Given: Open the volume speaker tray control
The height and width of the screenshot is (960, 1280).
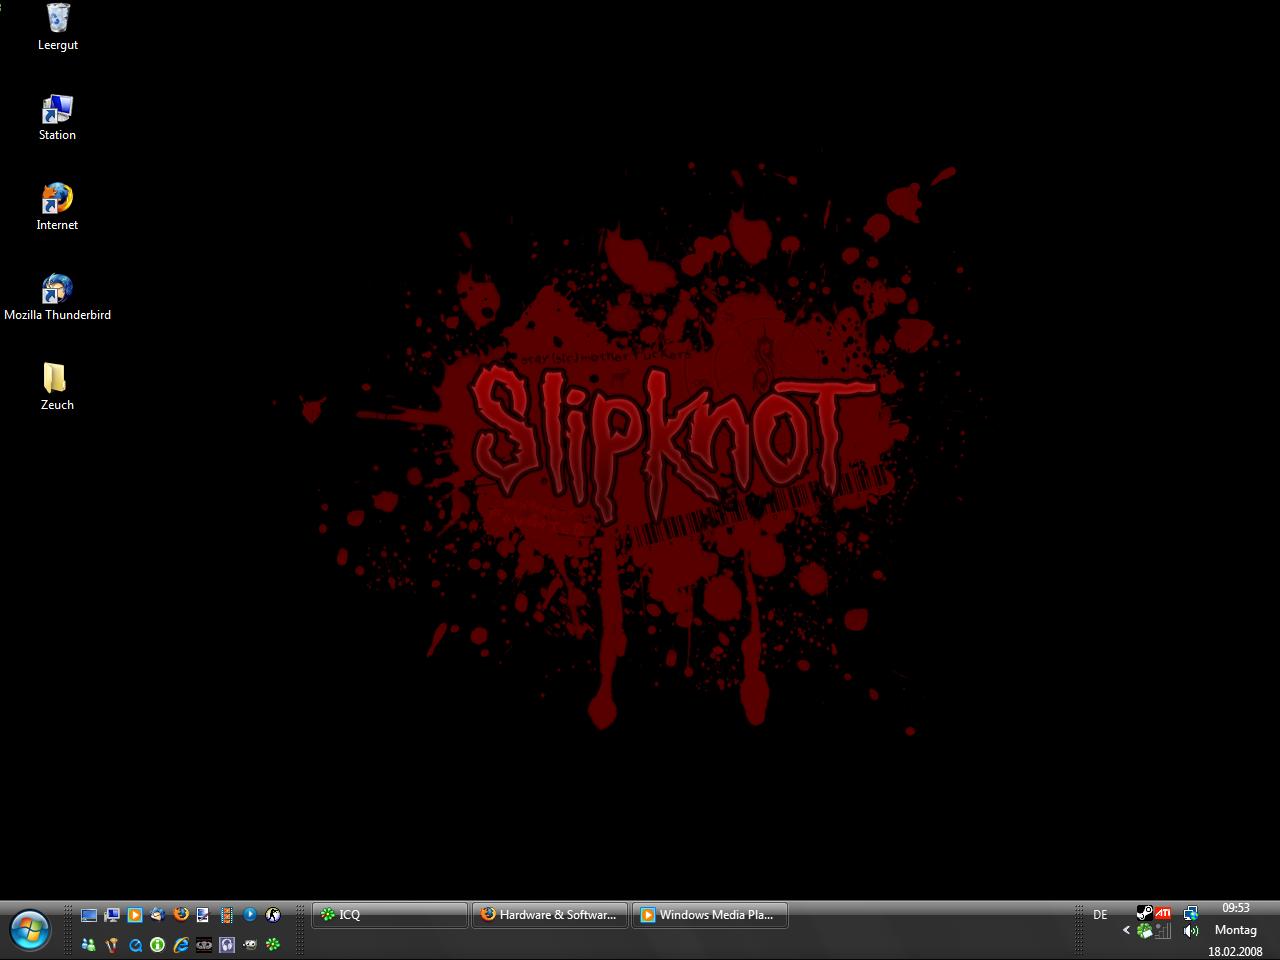Looking at the screenshot, I should click(1190, 931).
